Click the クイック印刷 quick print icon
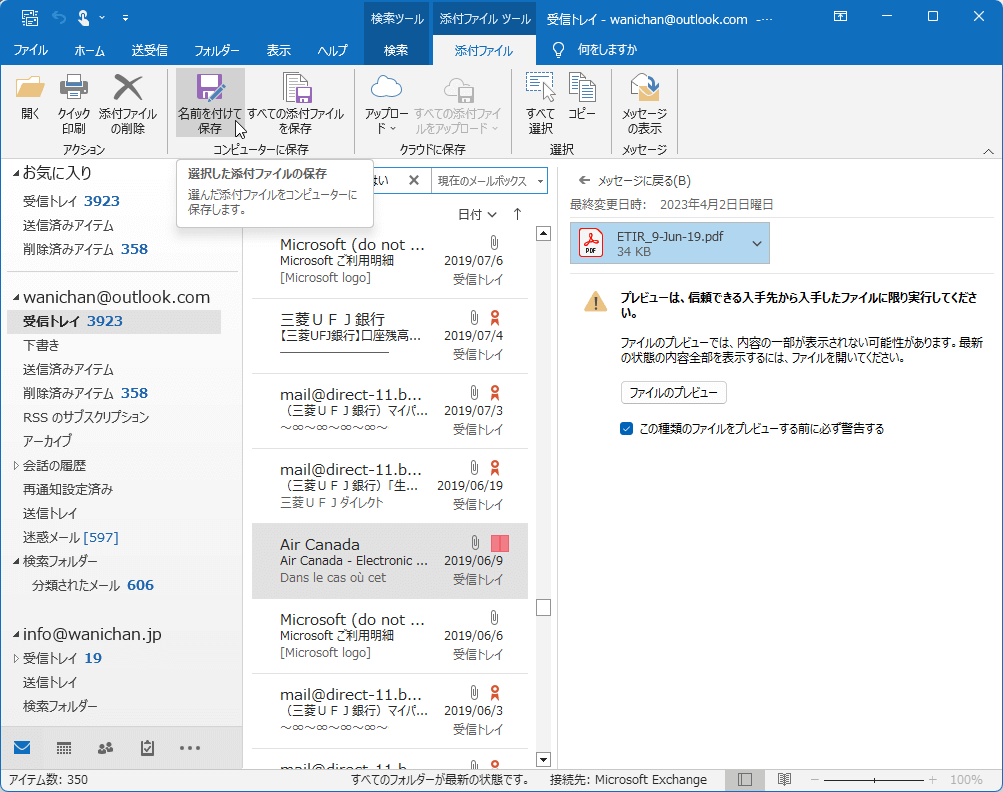 pyautogui.click(x=74, y=87)
